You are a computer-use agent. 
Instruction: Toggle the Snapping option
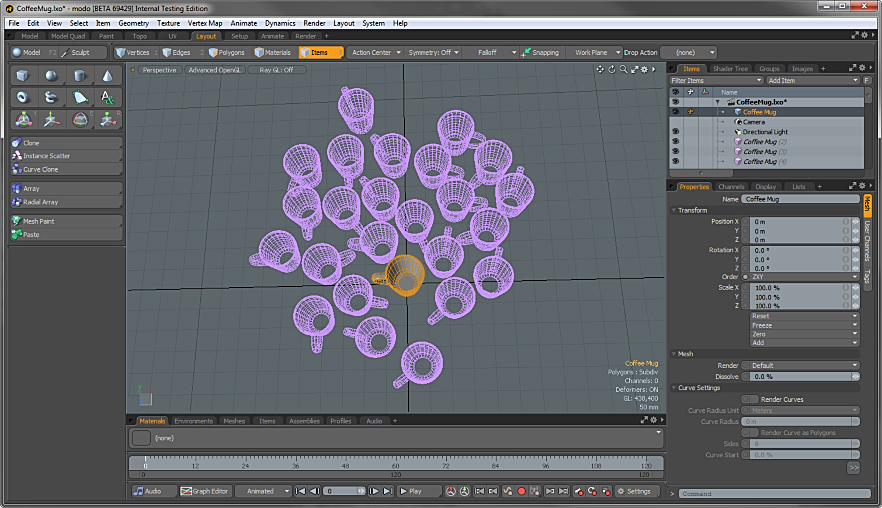click(541, 52)
